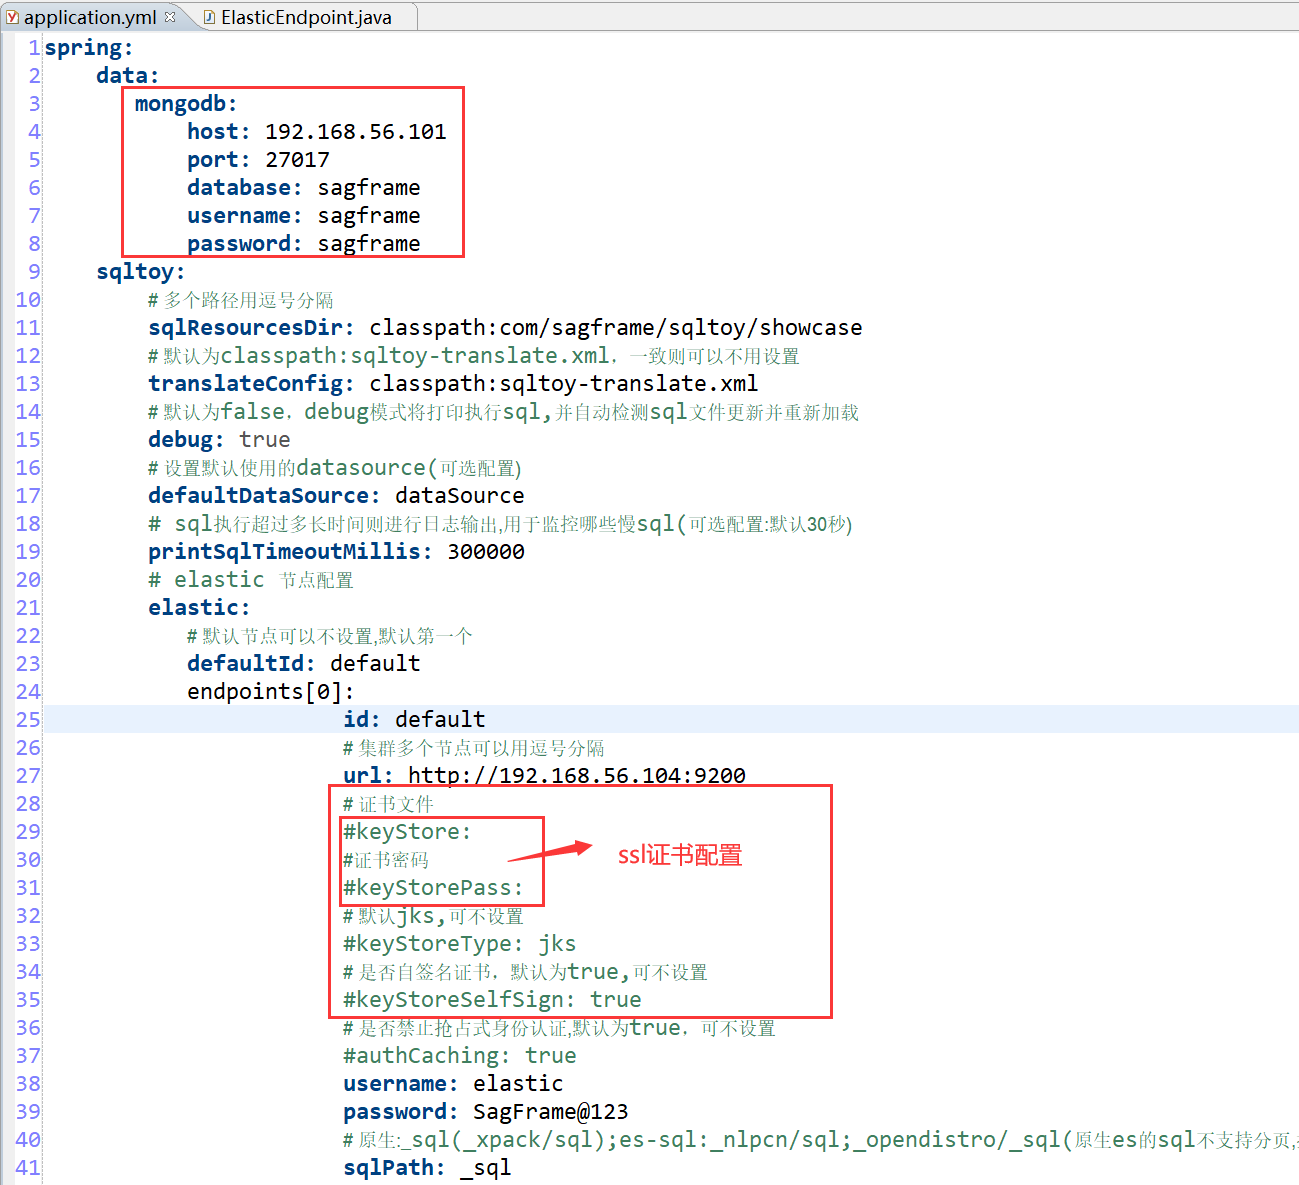Click the url http://192.168.56.104:9200
The height and width of the screenshot is (1185, 1299).
(x=577, y=776)
